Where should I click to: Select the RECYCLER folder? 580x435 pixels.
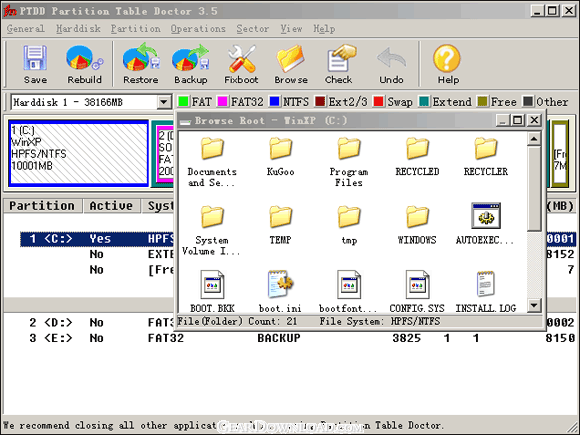click(x=486, y=157)
